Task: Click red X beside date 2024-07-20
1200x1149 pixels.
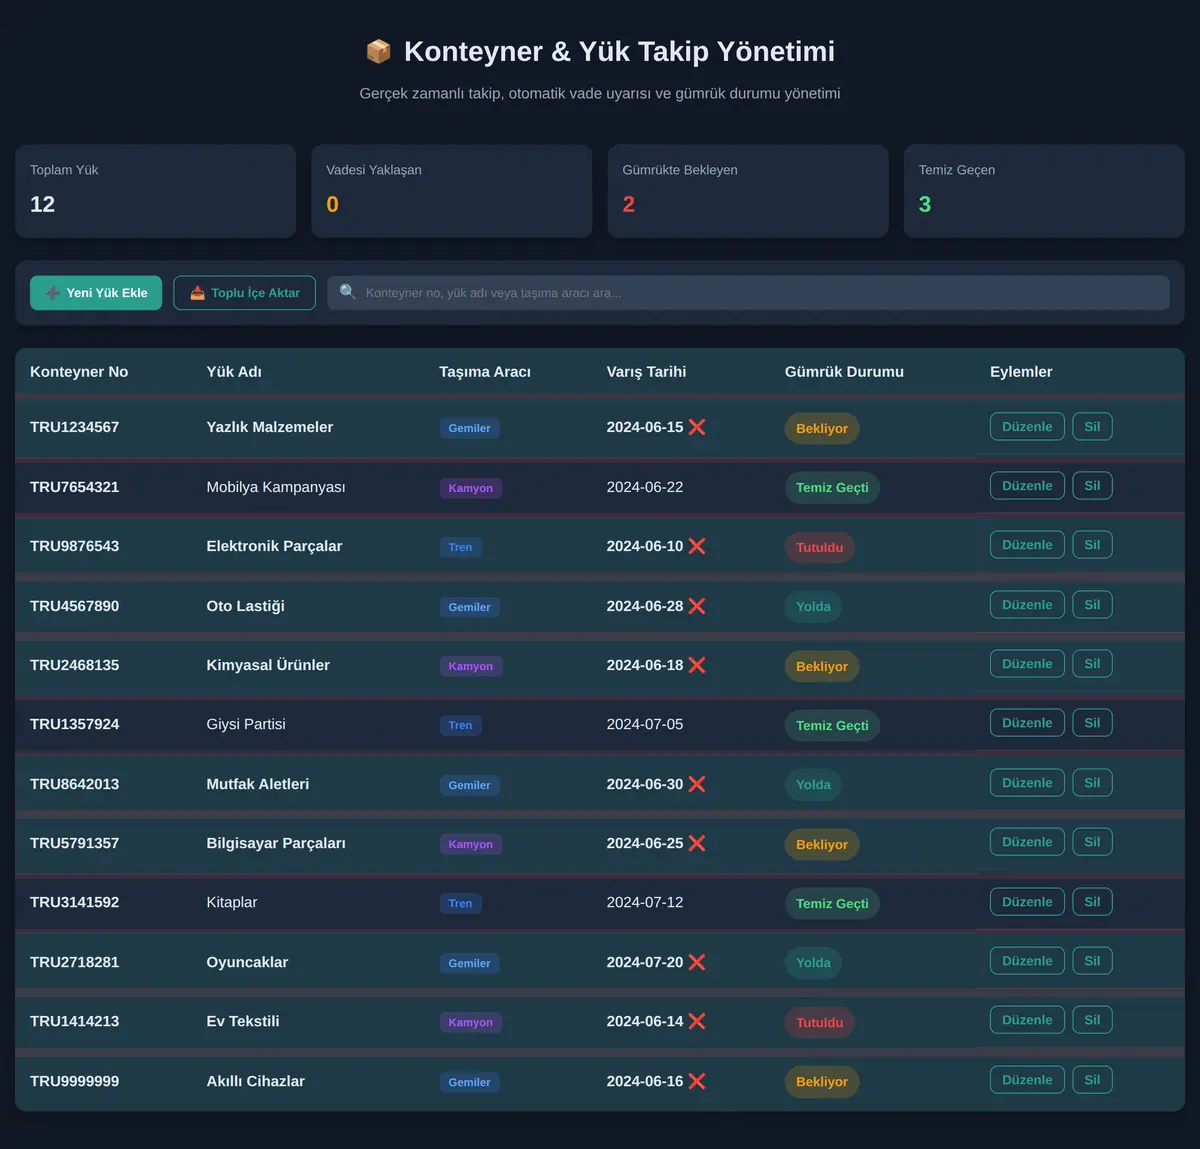Action: pos(697,962)
